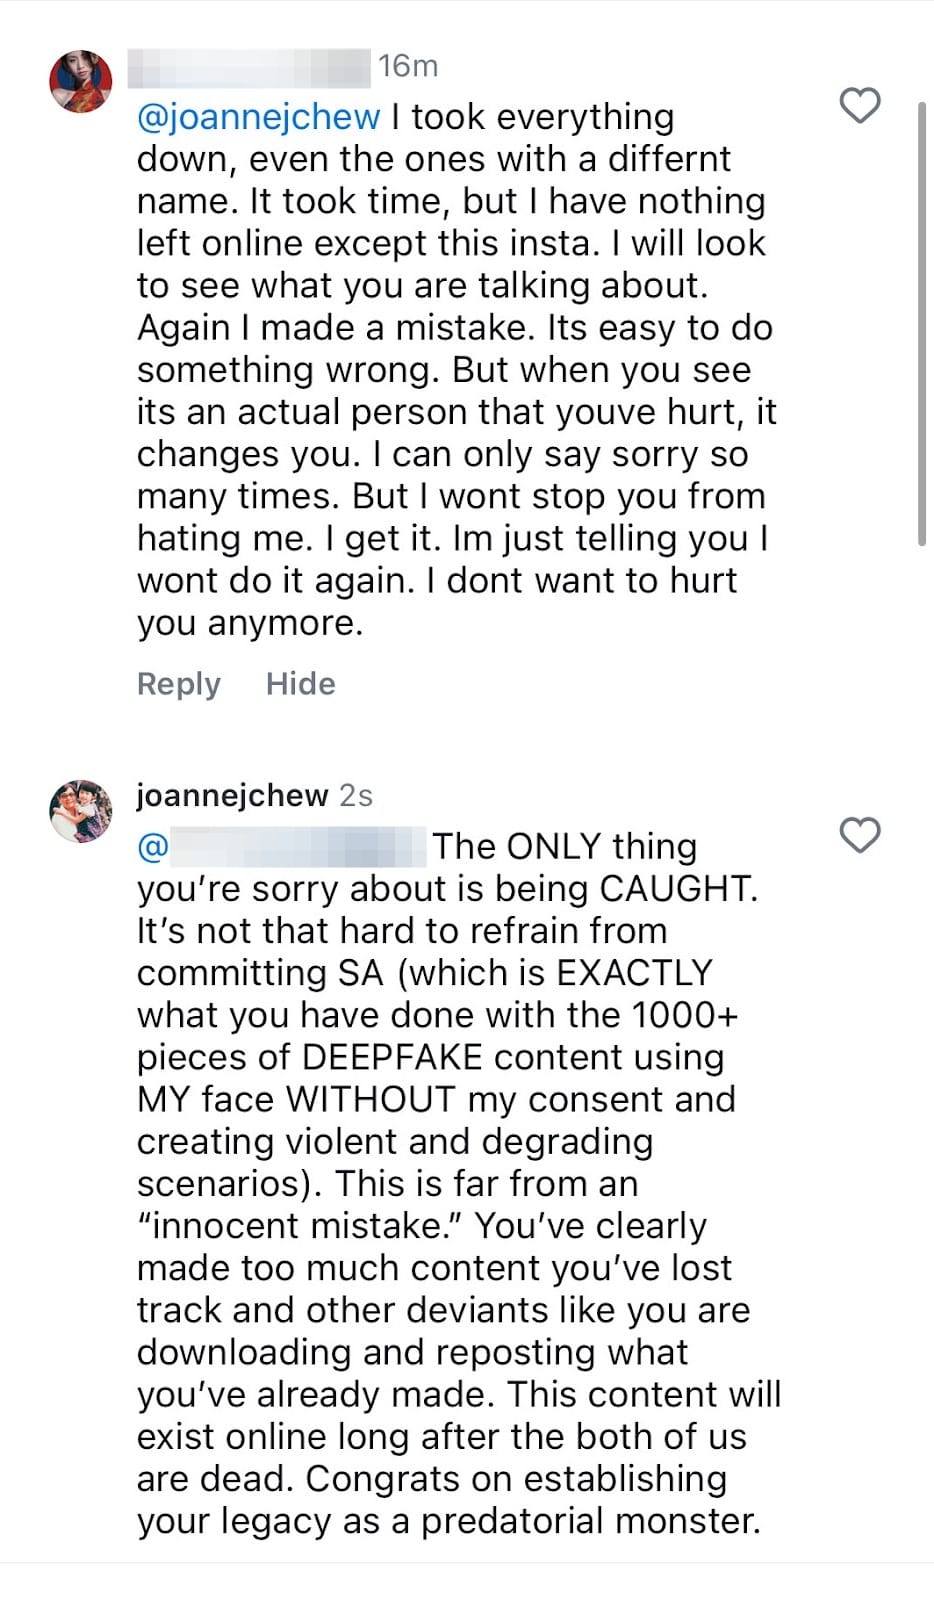Viewport: 934px width, 1600px height.
Task: Like the first comment via its heart icon
Action: (859, 106)
